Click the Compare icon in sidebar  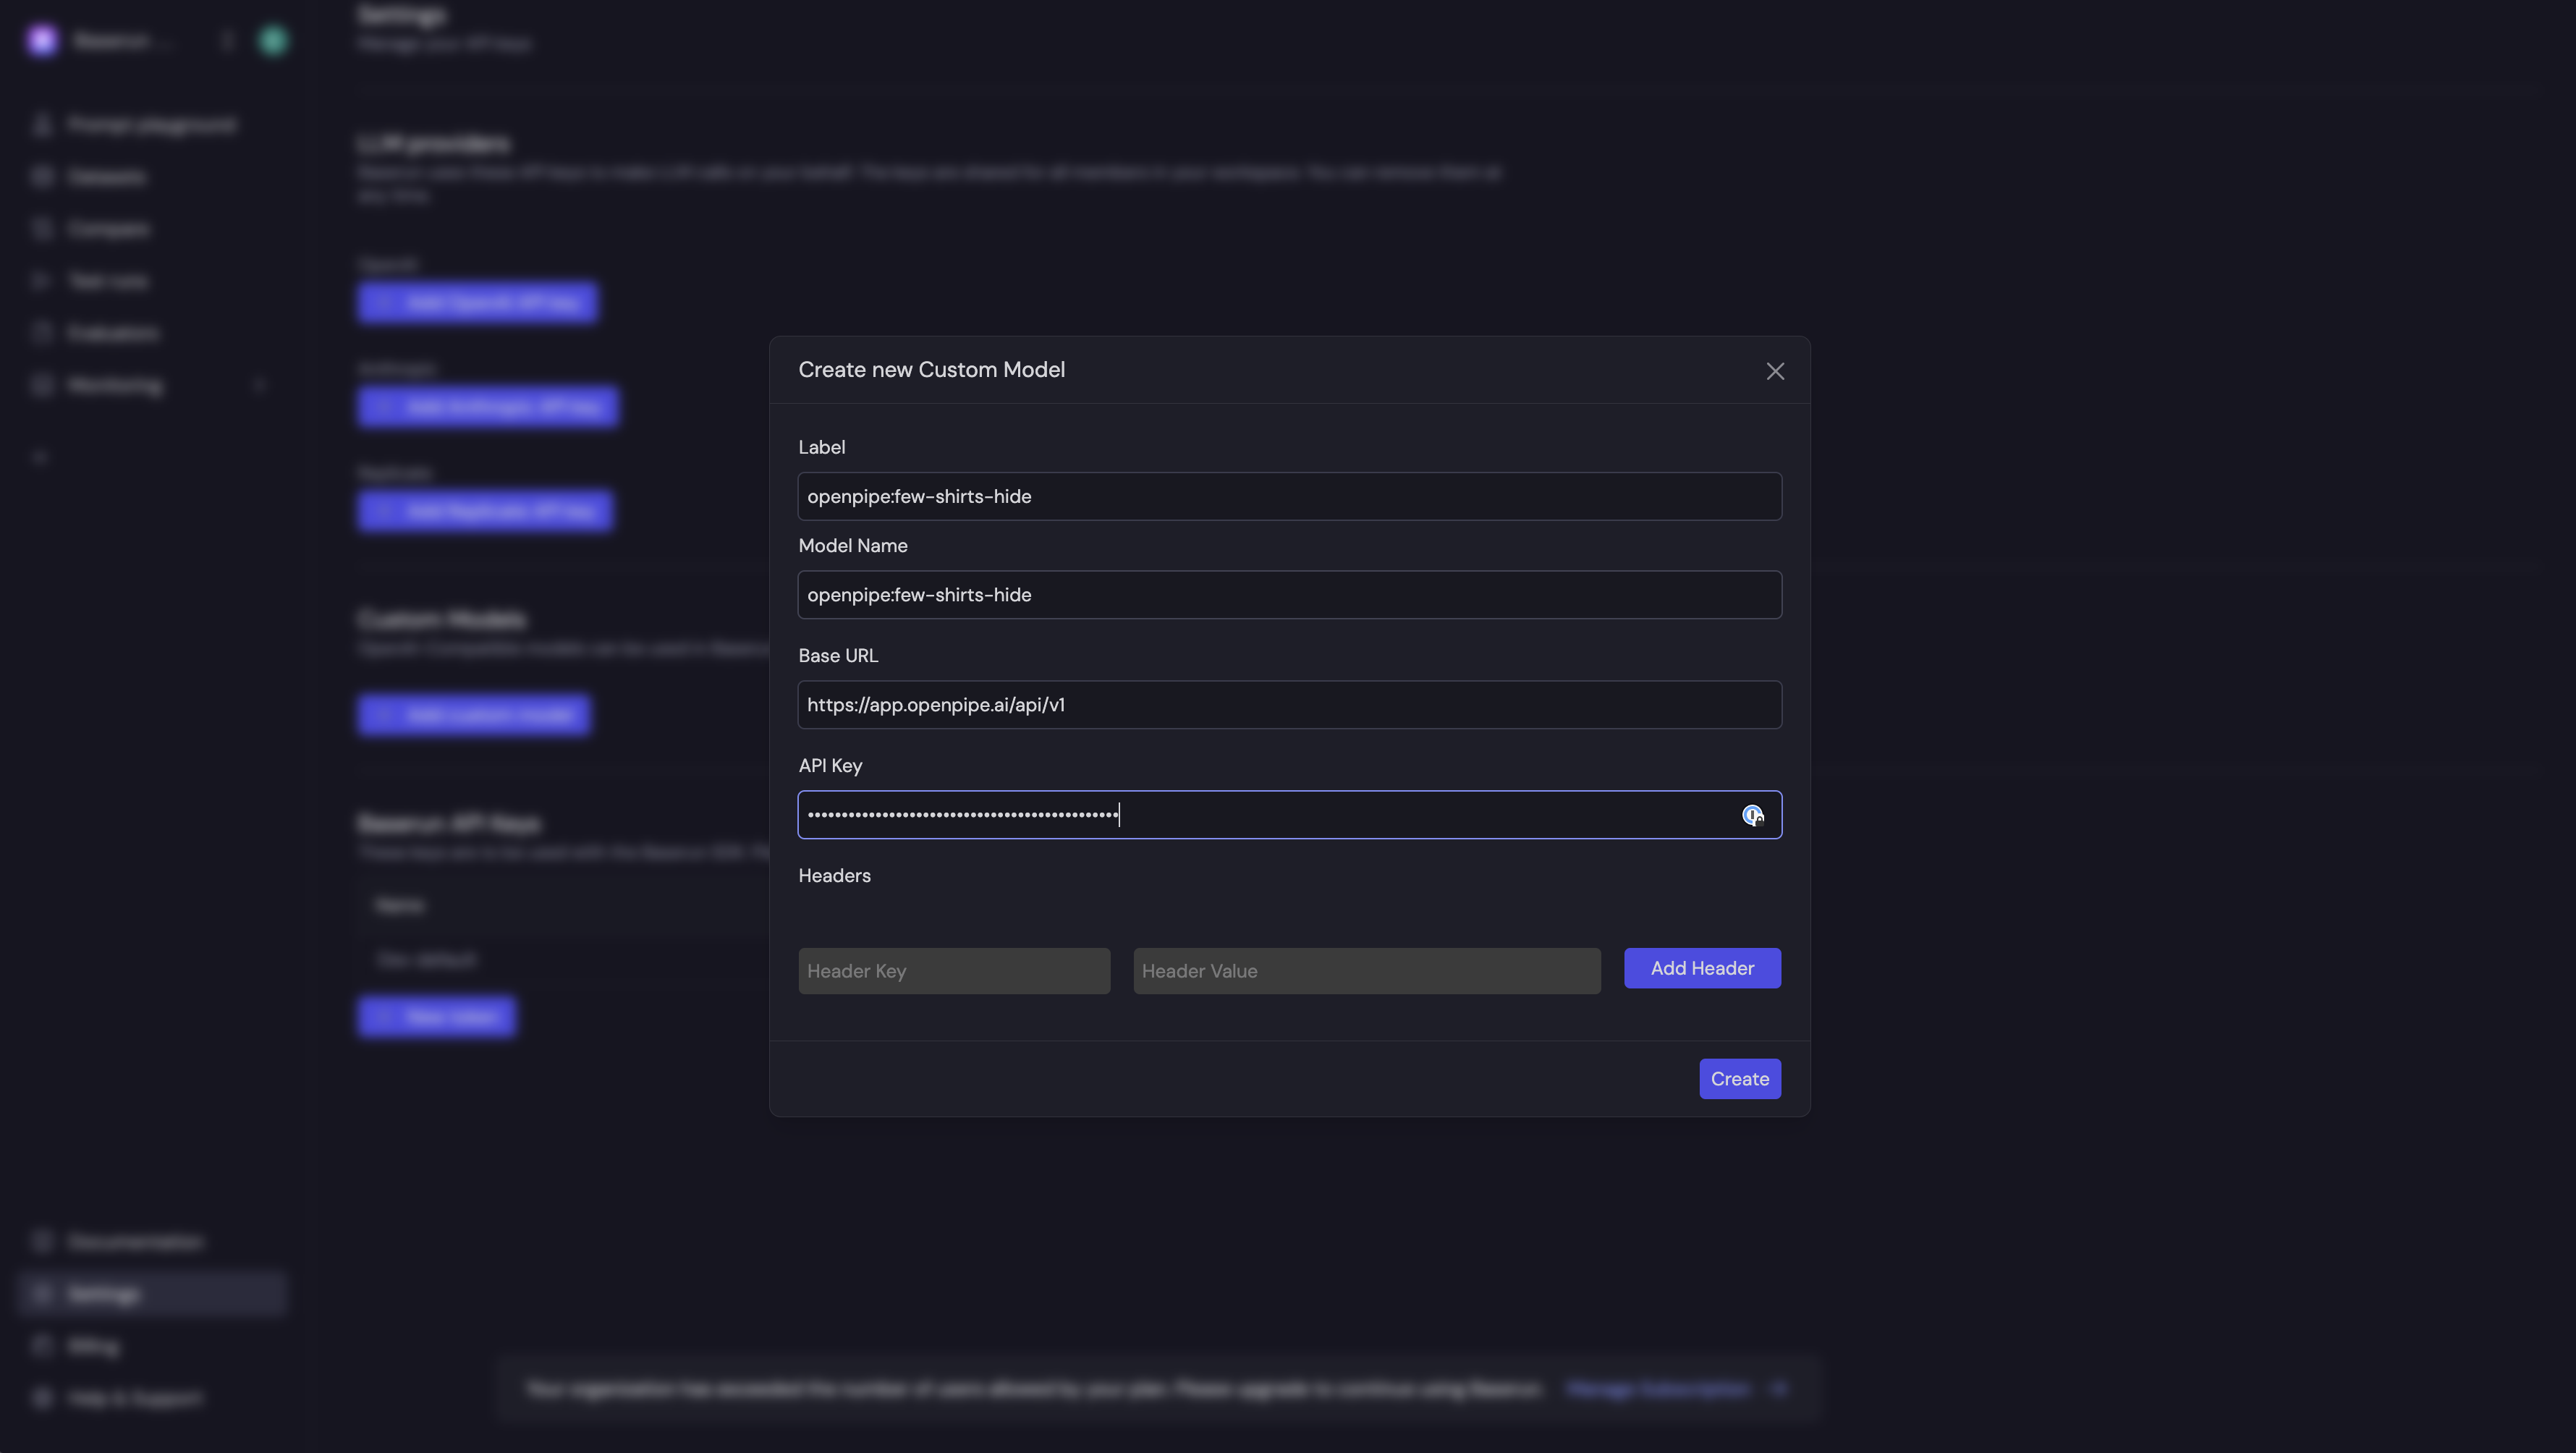pos(41,228)
